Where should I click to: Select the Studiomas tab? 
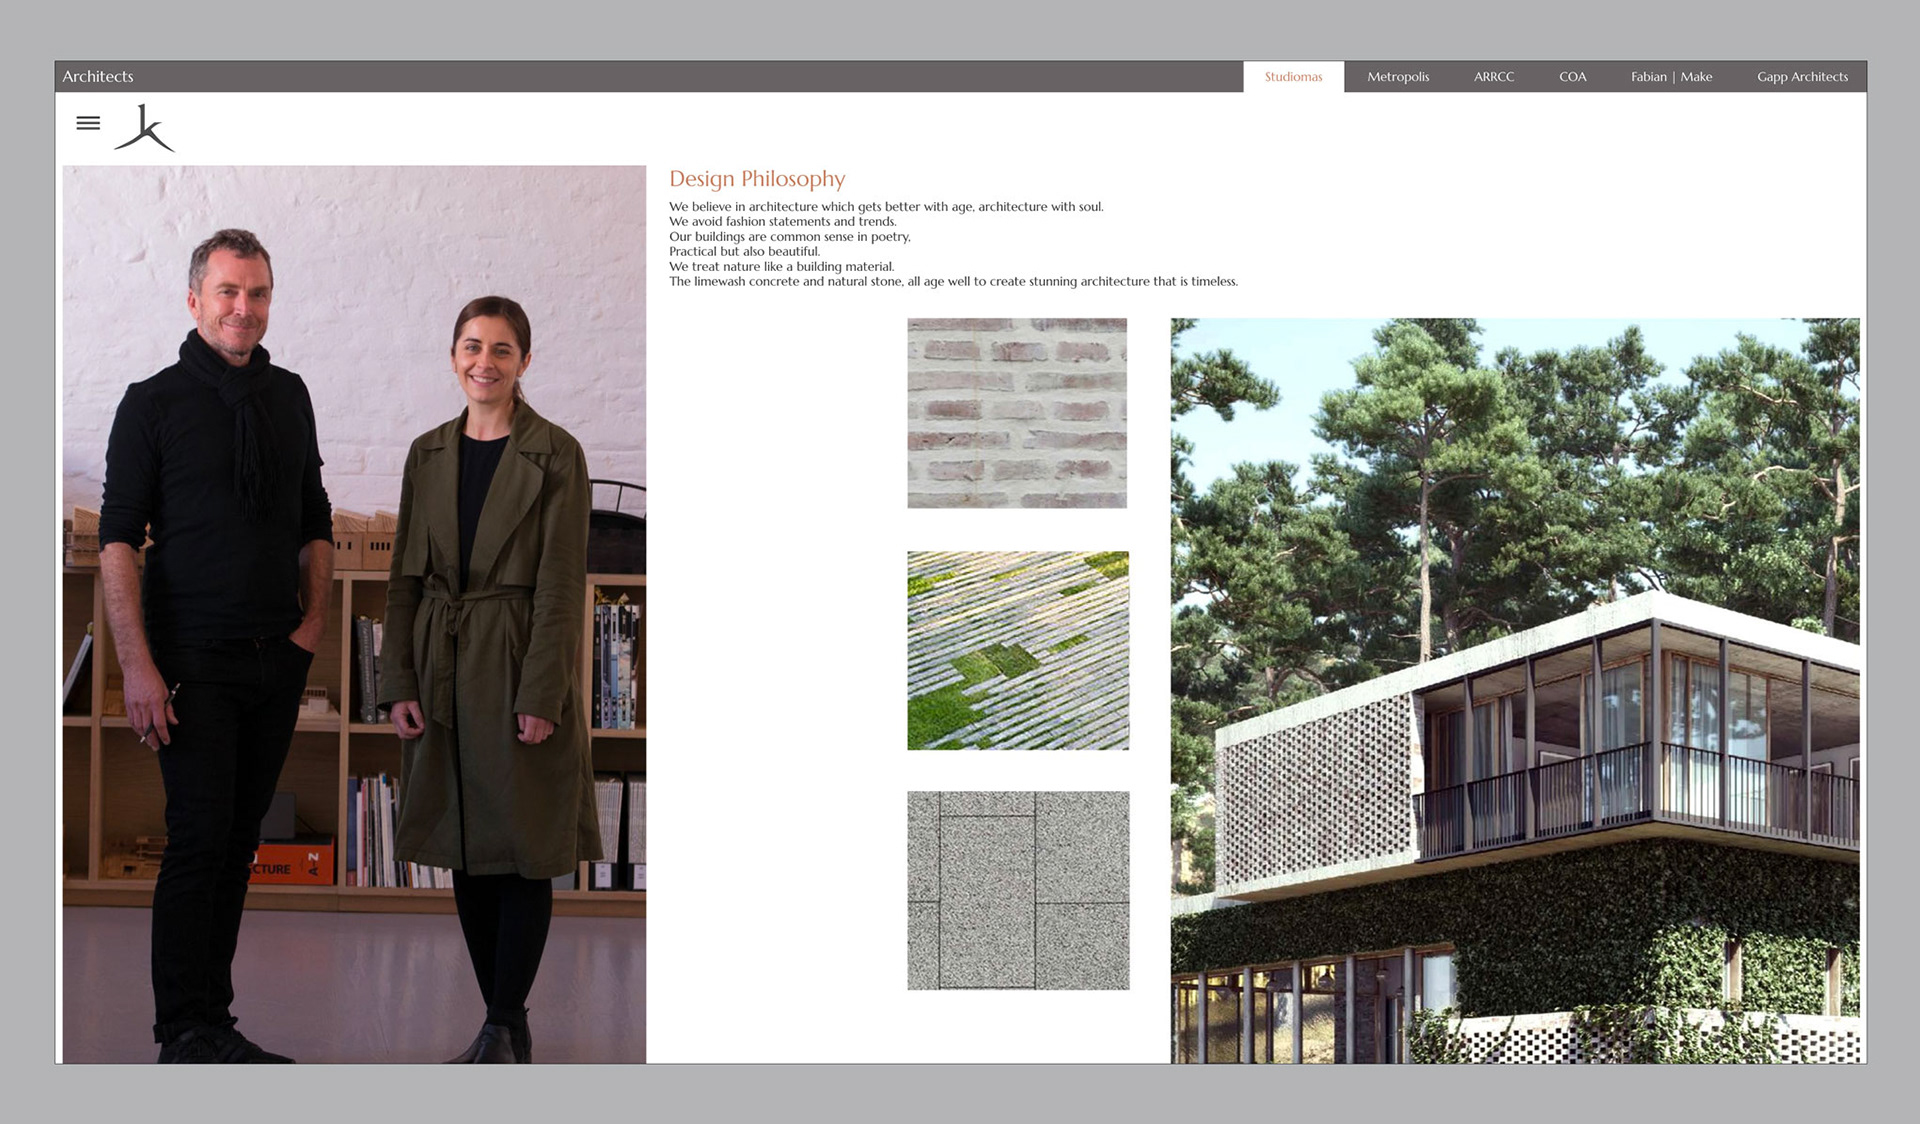pyautogui.click(x=1293, y=77)
